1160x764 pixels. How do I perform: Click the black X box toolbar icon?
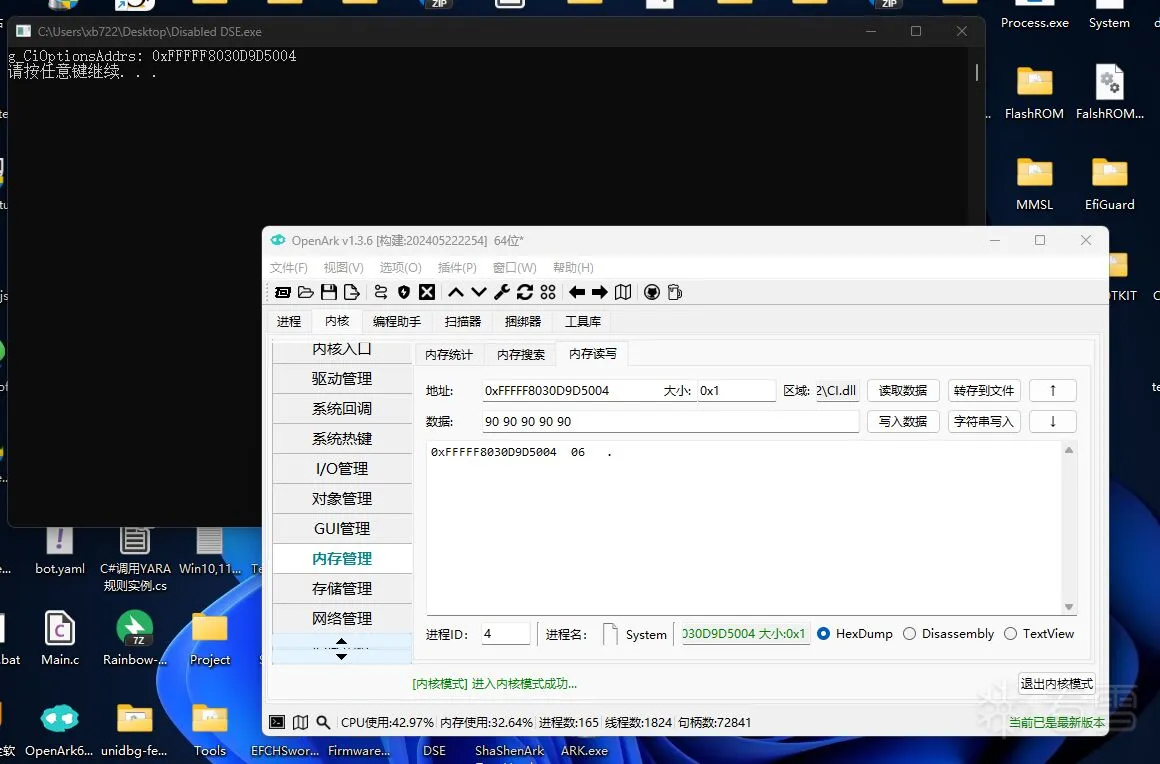tap(427, 292)
